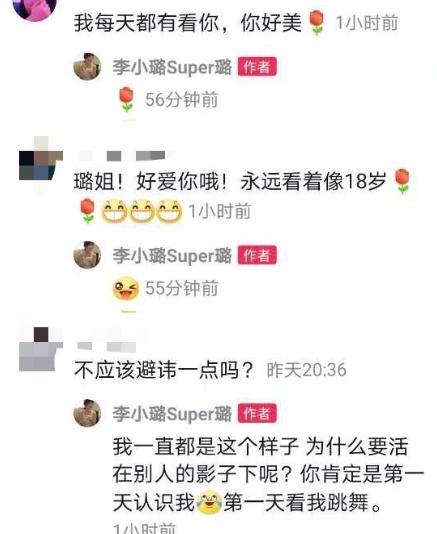Tap 李小璐Super璐 avatar above the 56分钟前 reply
The width and height of the screenshot is (437, 534).
[87, 66]
